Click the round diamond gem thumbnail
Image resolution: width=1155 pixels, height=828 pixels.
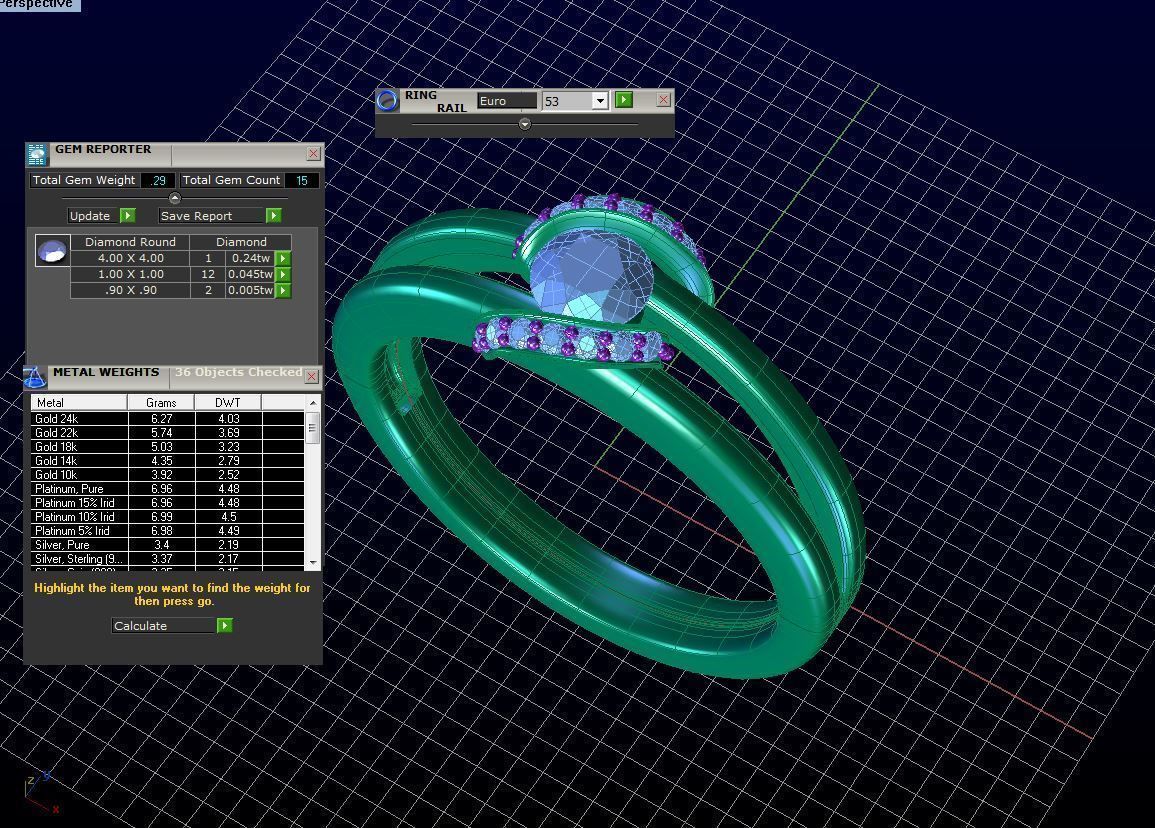[53, 251]
